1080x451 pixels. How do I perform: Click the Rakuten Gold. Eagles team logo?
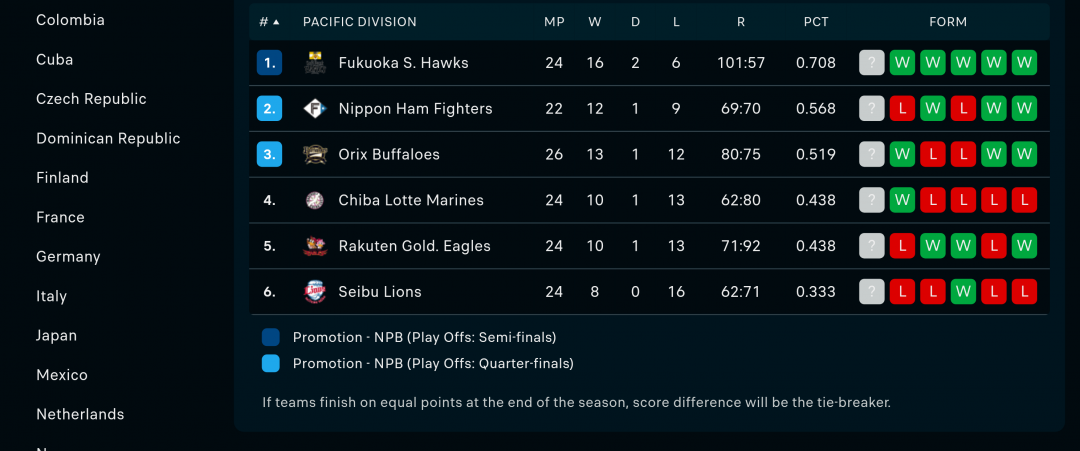(x=315, y=246)
